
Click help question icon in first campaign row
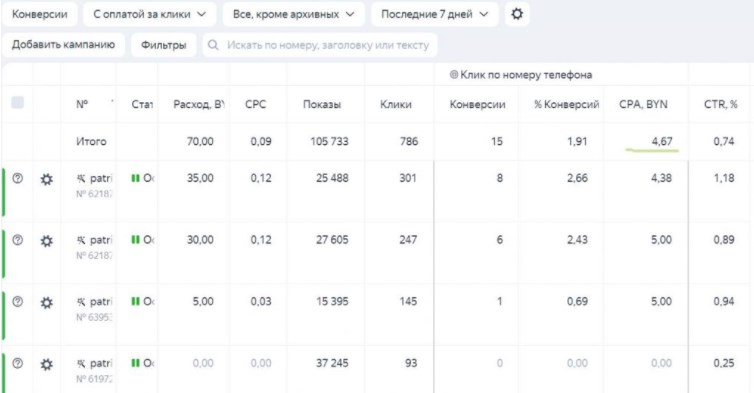pos(17,178)
